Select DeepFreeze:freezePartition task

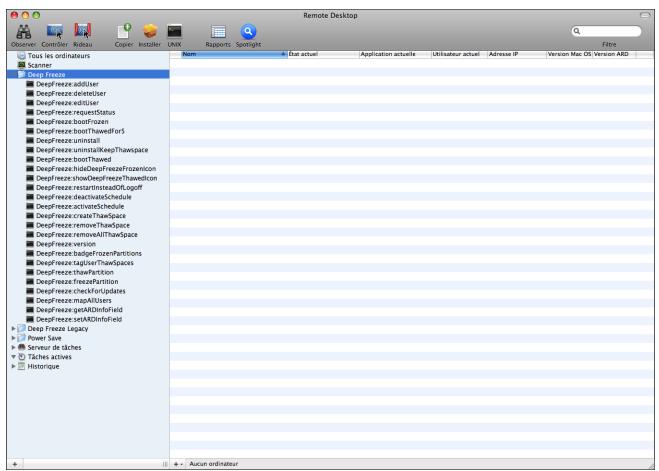[77, 282]
